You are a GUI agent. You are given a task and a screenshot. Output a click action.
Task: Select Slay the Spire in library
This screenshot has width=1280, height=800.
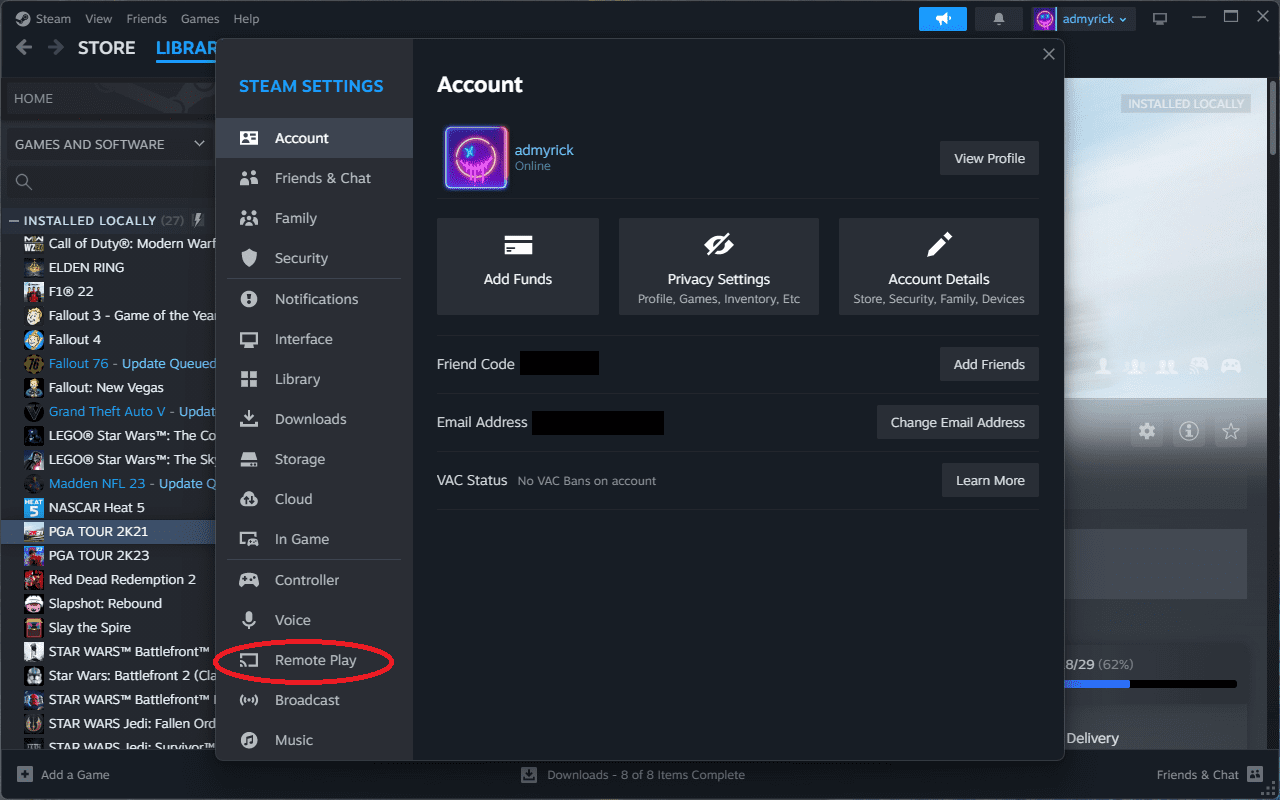point(89,627)
